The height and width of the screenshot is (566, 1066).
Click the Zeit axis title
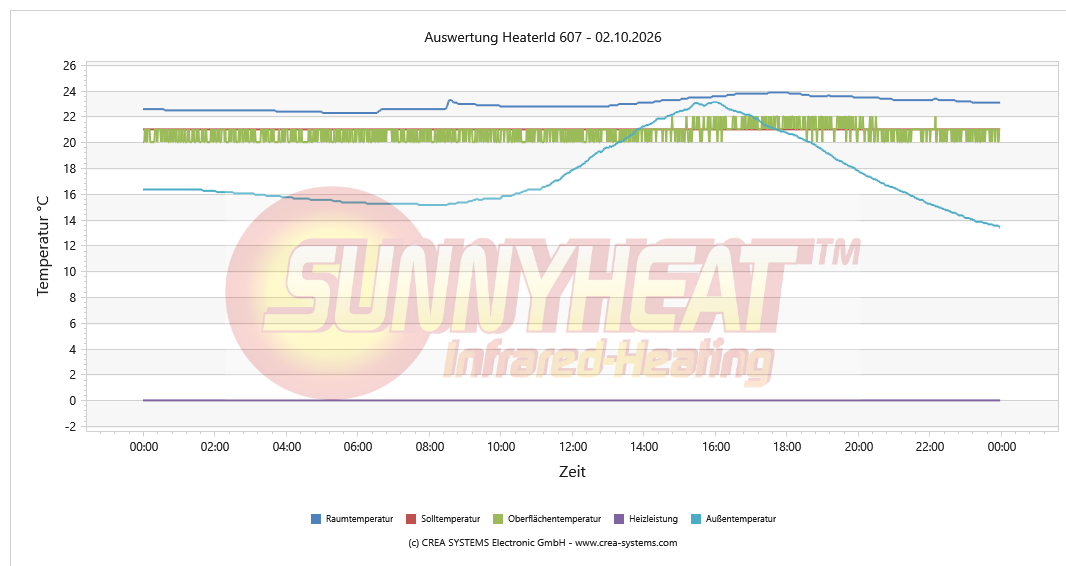coord(572,472)
